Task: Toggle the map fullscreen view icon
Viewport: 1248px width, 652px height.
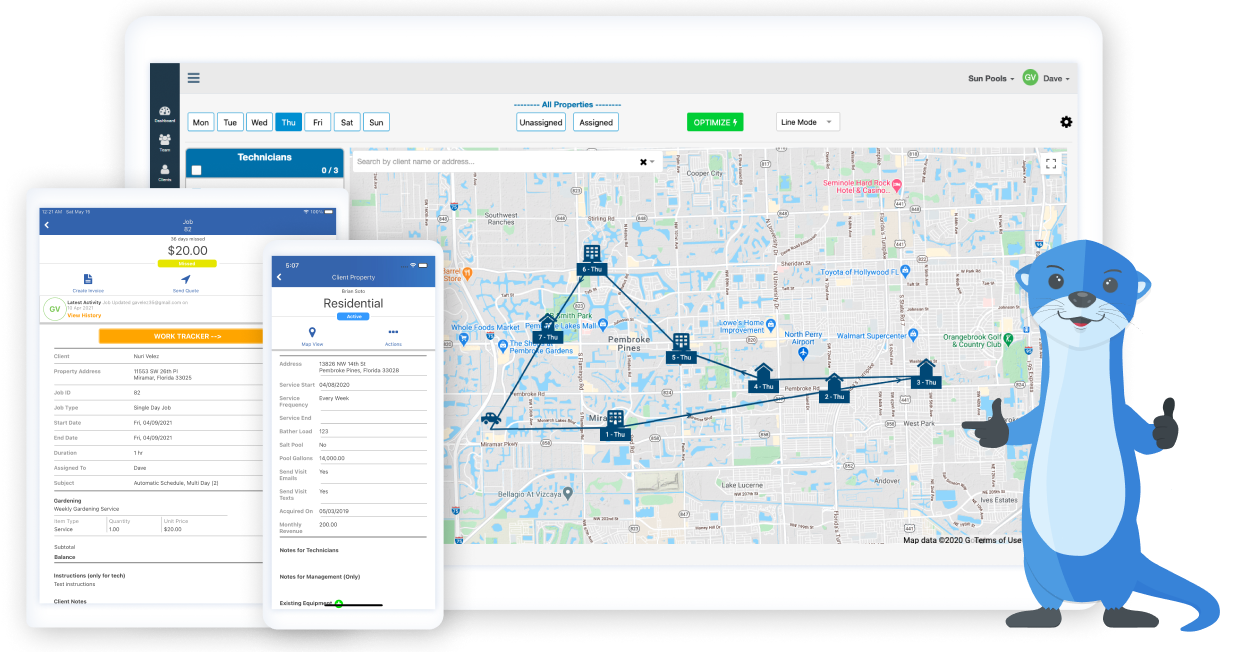Action: coord(1050,163)
